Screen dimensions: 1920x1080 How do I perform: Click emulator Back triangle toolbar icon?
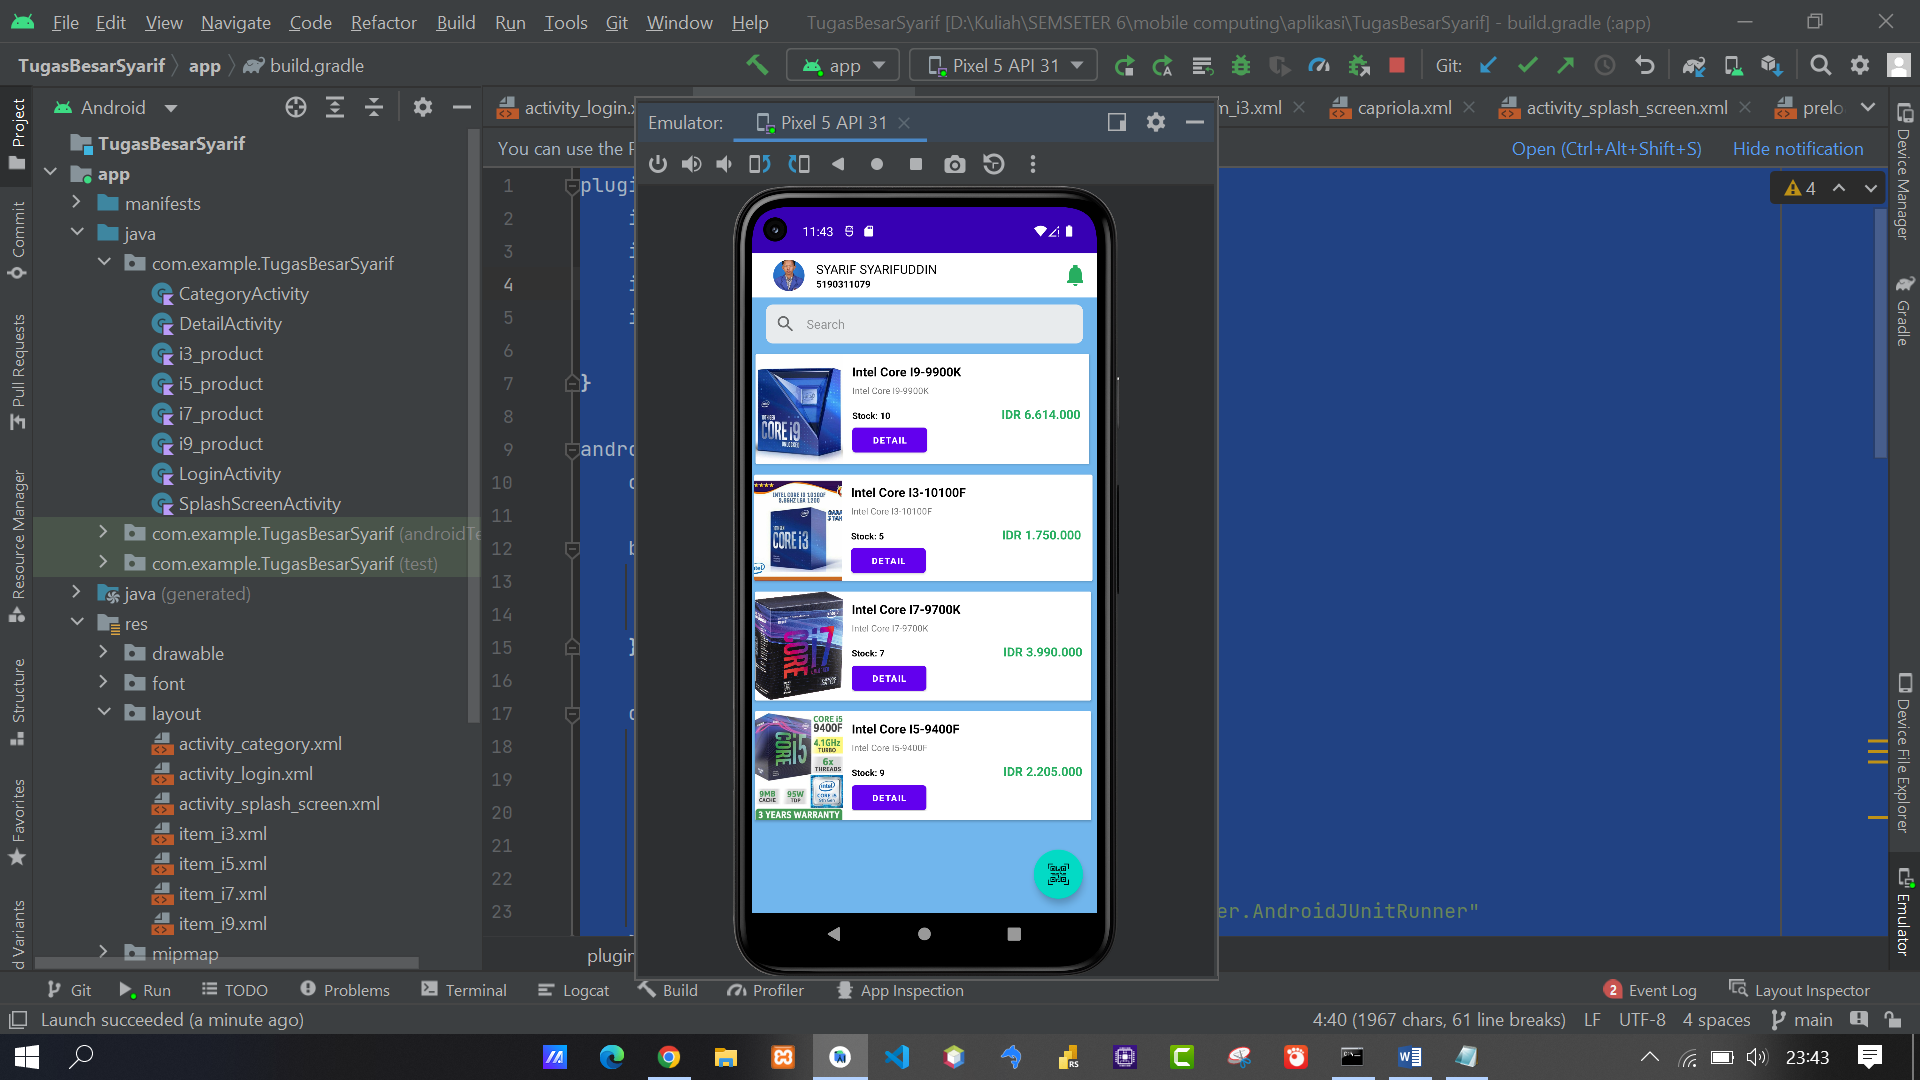pyautogui.click(x=838, y=164)
